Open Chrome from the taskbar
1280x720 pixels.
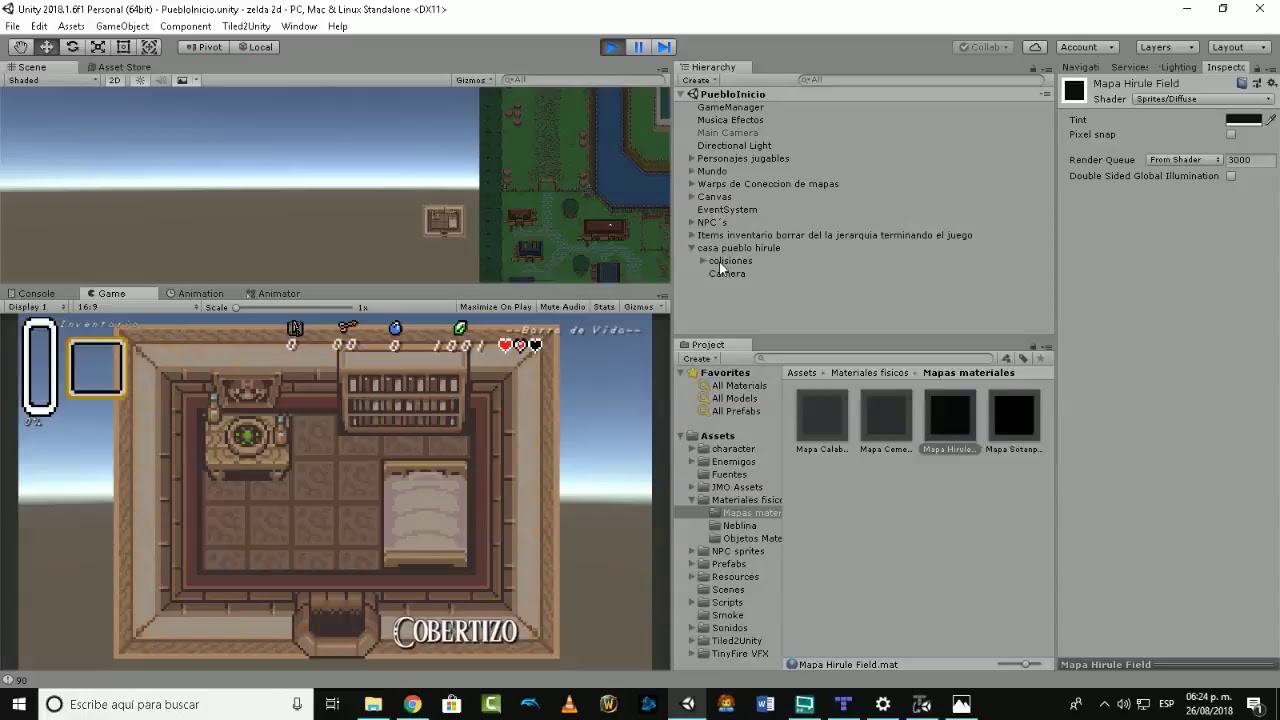(412, 704)
